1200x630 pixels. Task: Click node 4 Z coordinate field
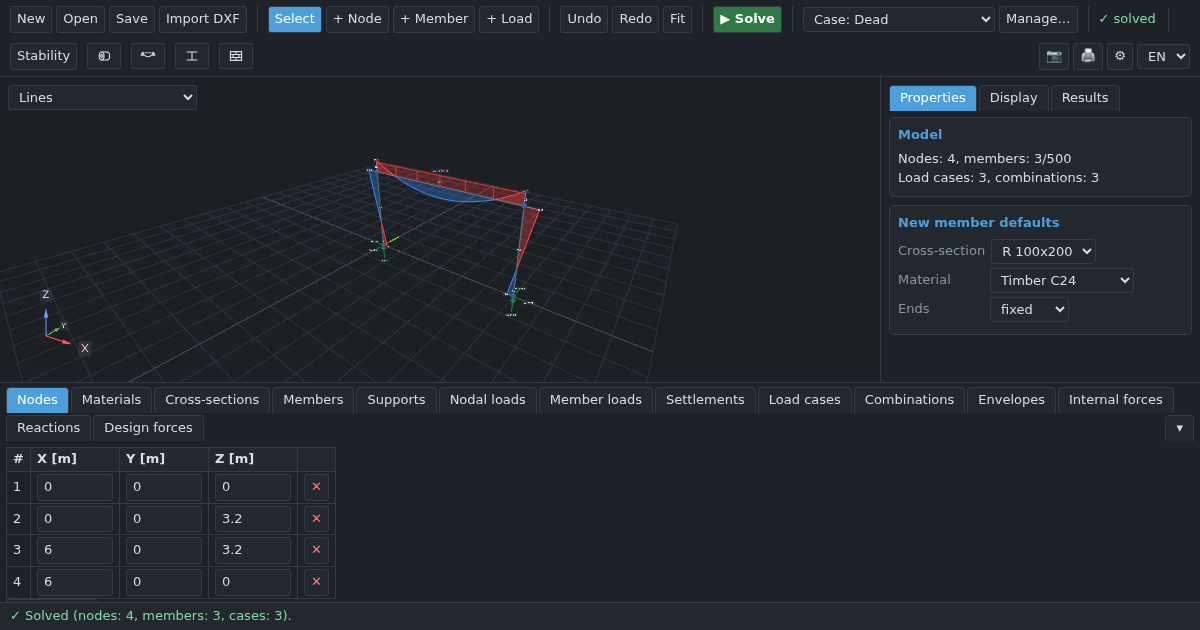(253, 582)
